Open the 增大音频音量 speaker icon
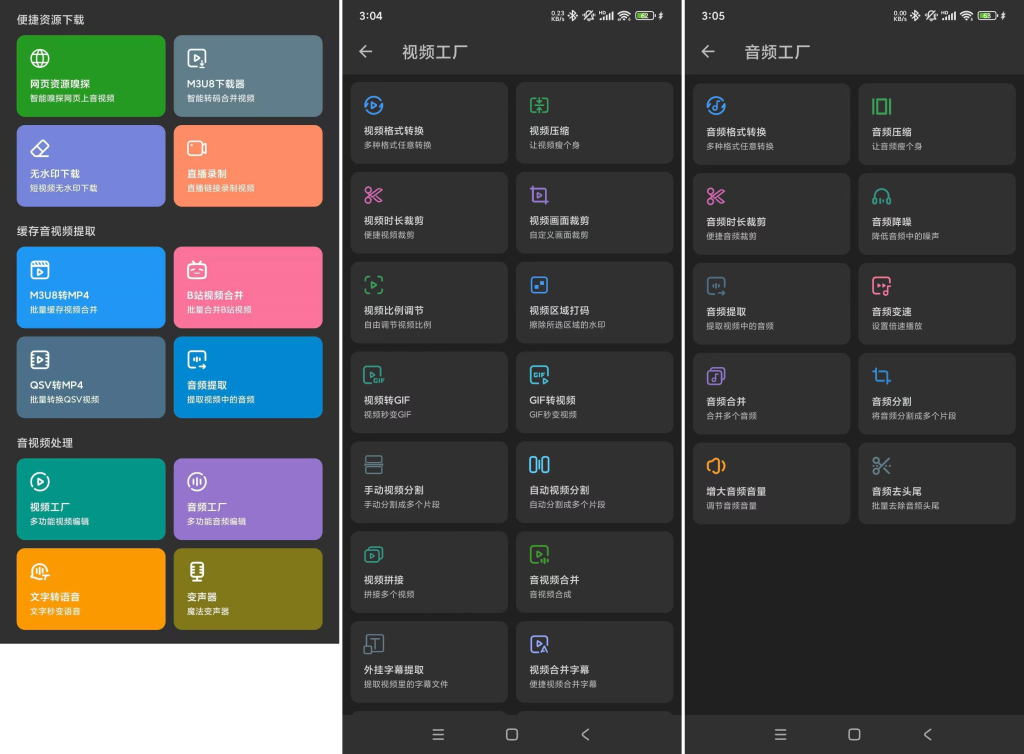Viewport: 1024px width, 754px height. 716,465
